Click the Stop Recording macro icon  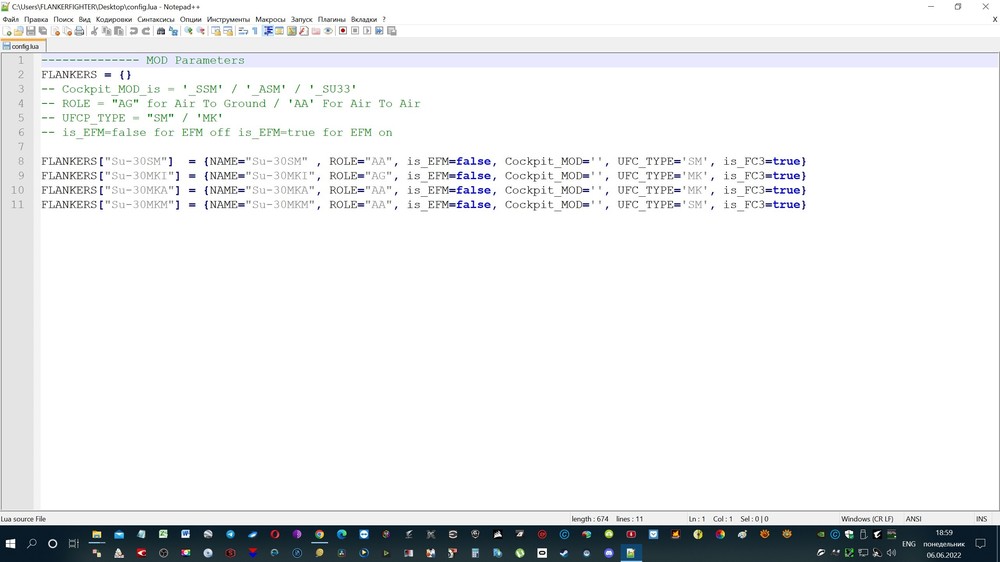[x=355, y=31]
